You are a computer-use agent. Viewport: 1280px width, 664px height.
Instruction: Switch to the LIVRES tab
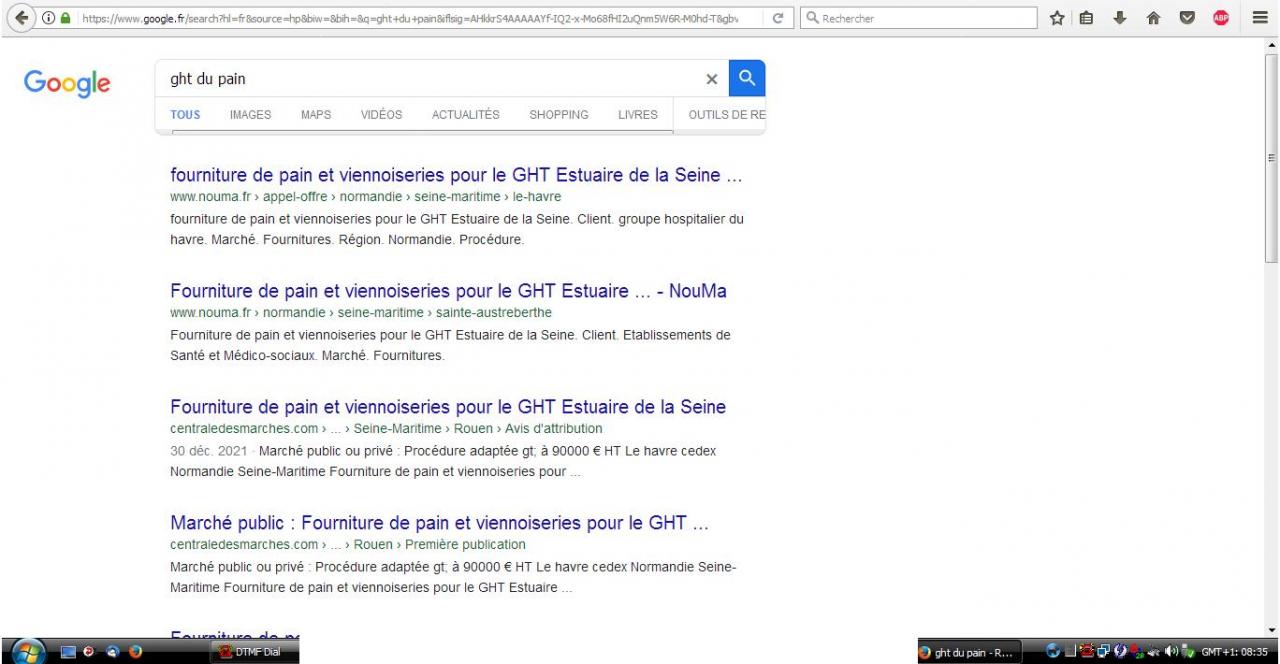coord(638,115)
